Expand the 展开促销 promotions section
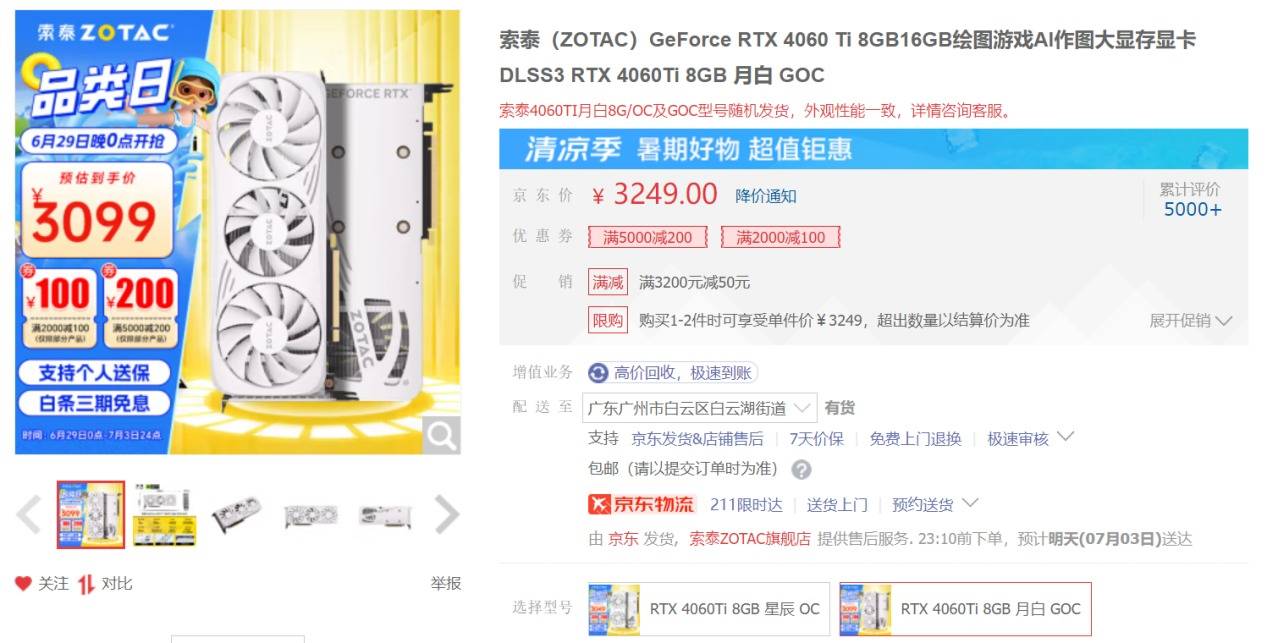The image size is (1267, 643). click(x=1191, y=321)
